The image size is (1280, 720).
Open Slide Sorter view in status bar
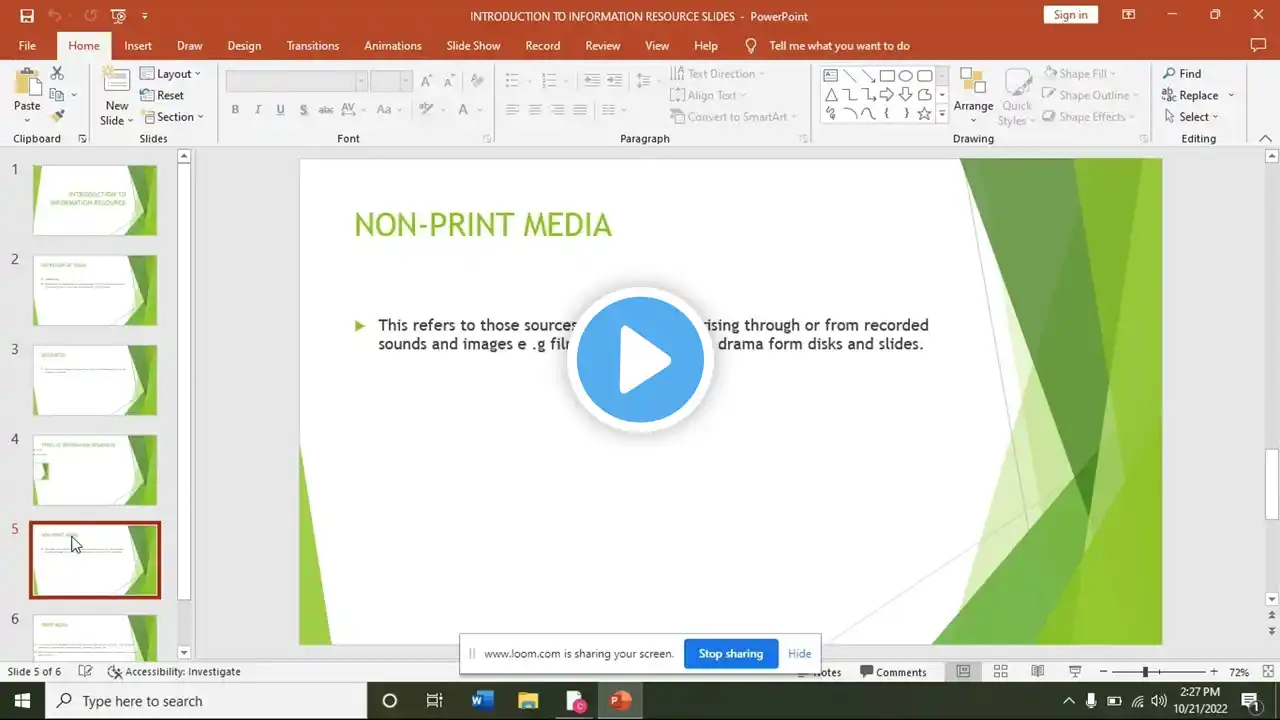click(1001, 672)
